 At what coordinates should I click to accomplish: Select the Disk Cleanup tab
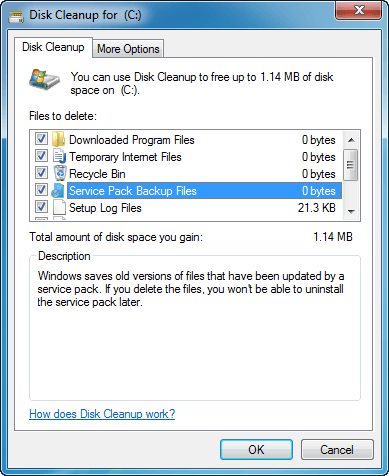(53, 47)
